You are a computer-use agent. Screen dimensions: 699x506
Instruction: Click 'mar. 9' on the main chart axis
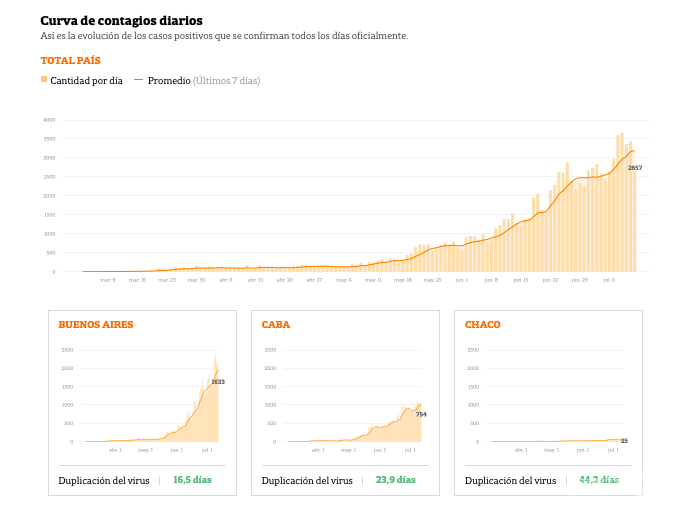pos(108,280)
